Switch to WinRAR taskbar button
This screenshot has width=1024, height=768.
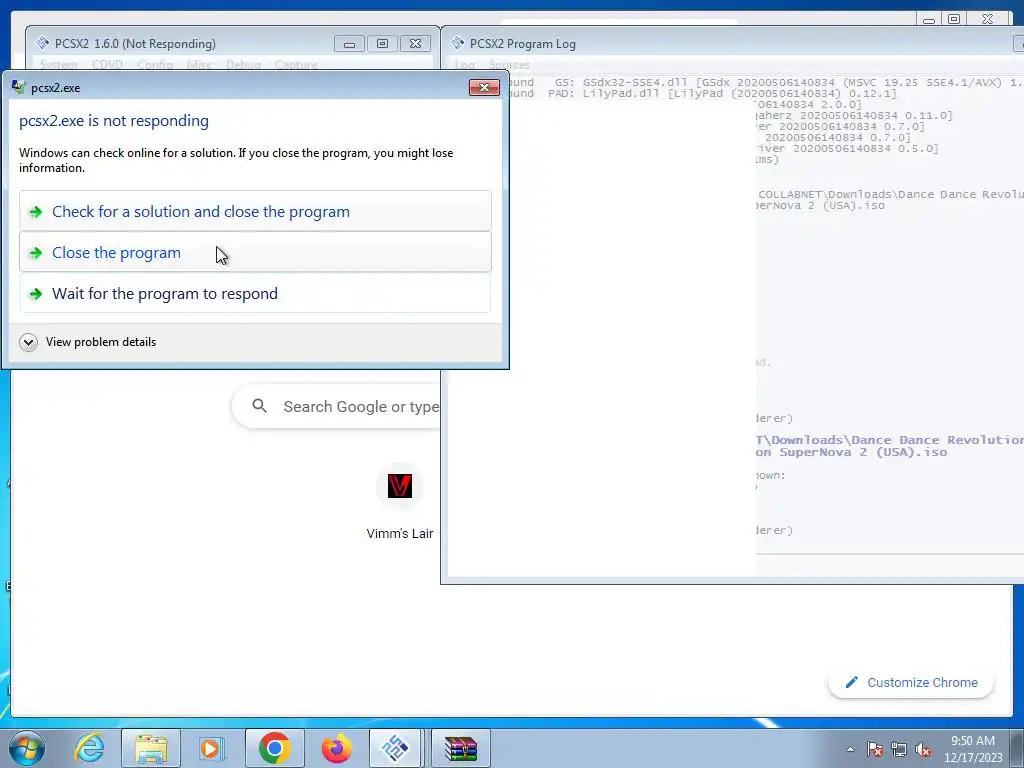point(461,748)
